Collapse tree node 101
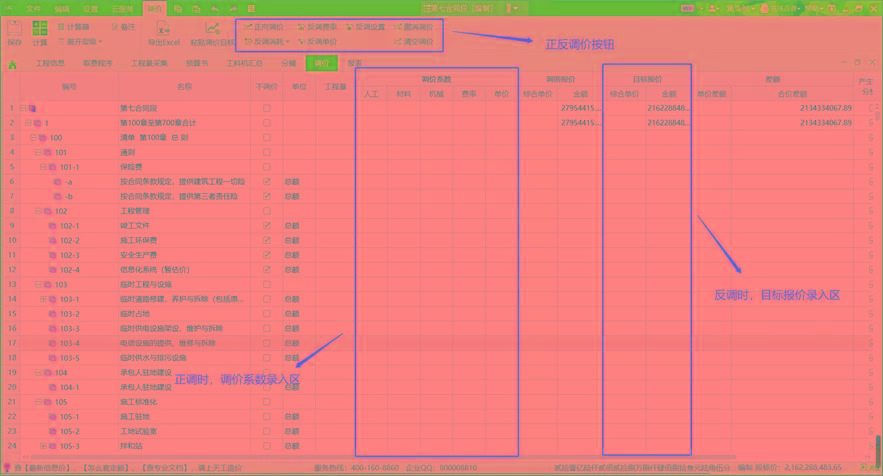This screenshot has width=883, height=476. tap(38, 152)
